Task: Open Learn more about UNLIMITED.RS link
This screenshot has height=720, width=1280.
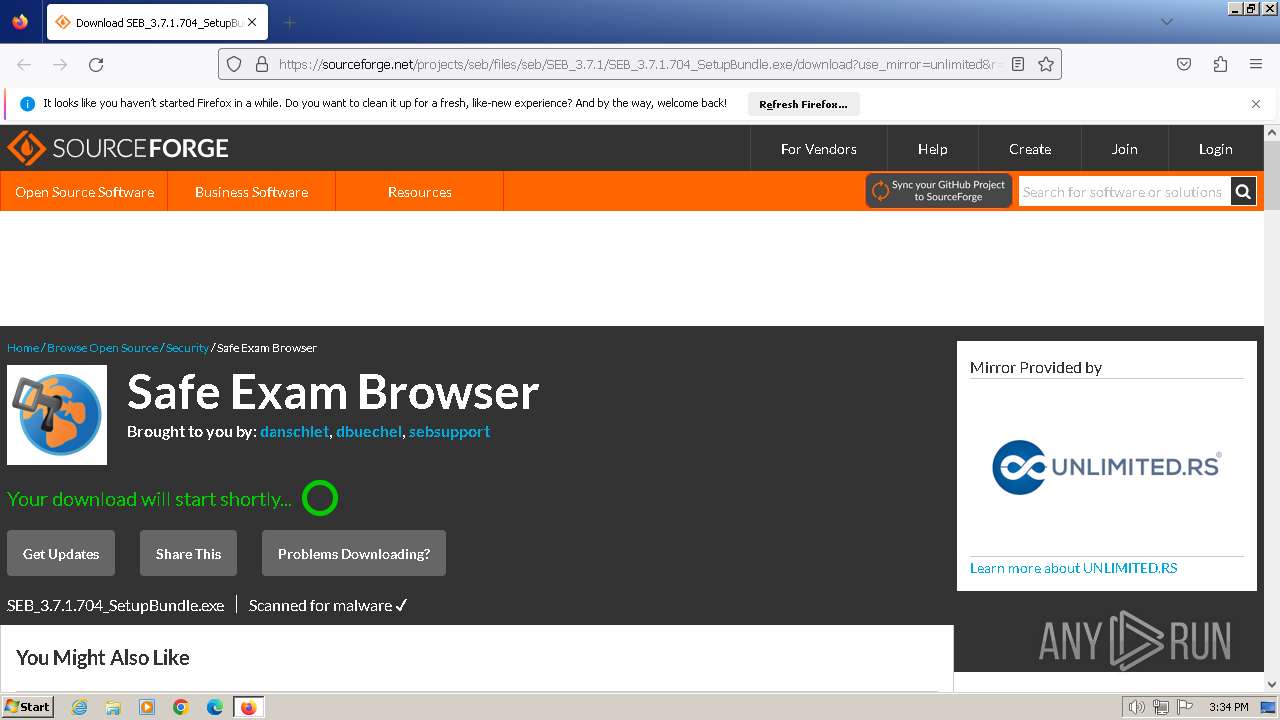Action: [x=1073, y=568]
